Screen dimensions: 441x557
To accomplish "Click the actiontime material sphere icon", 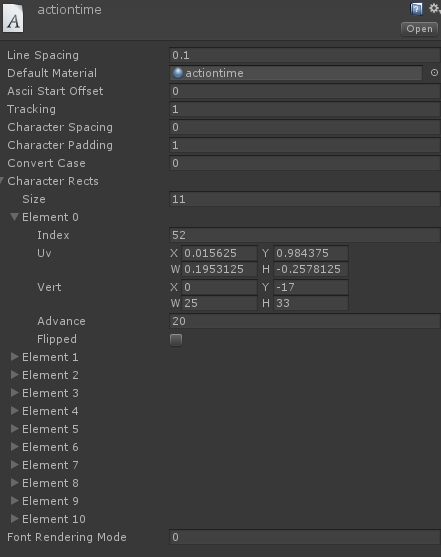I will click(178, 73).
